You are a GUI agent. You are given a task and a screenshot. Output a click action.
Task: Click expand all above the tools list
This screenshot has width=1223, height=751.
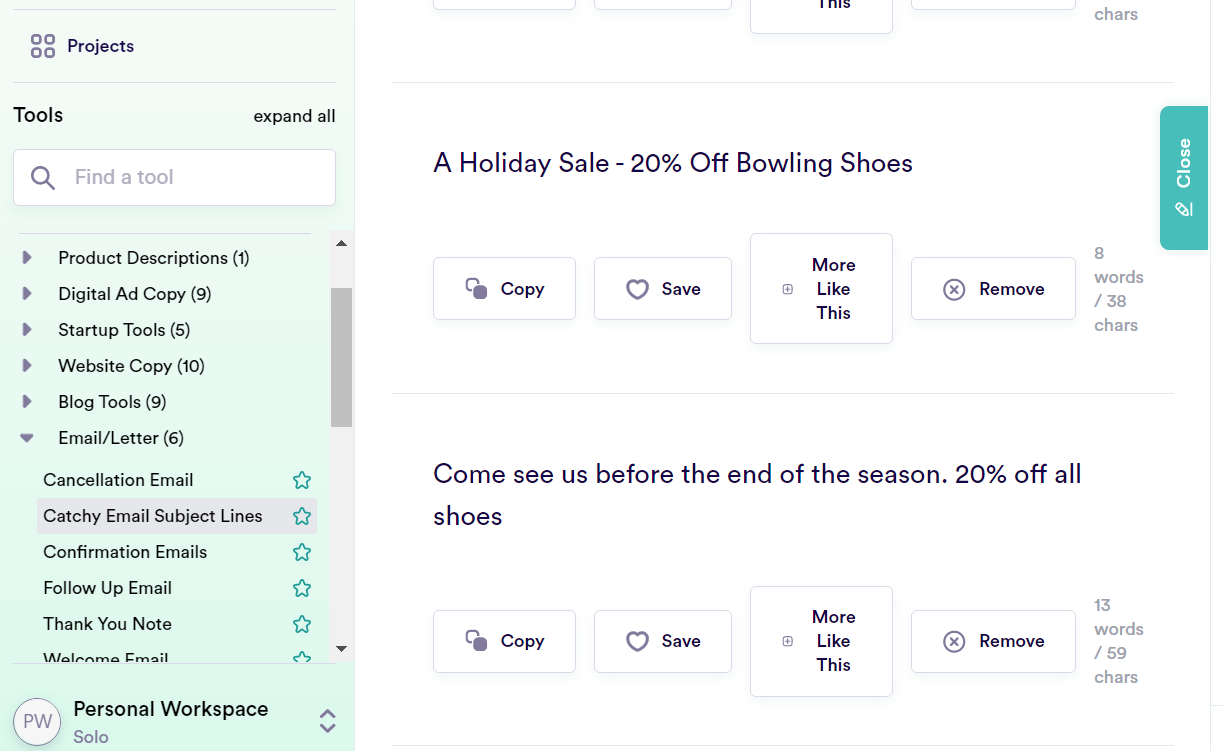(294, 116)
